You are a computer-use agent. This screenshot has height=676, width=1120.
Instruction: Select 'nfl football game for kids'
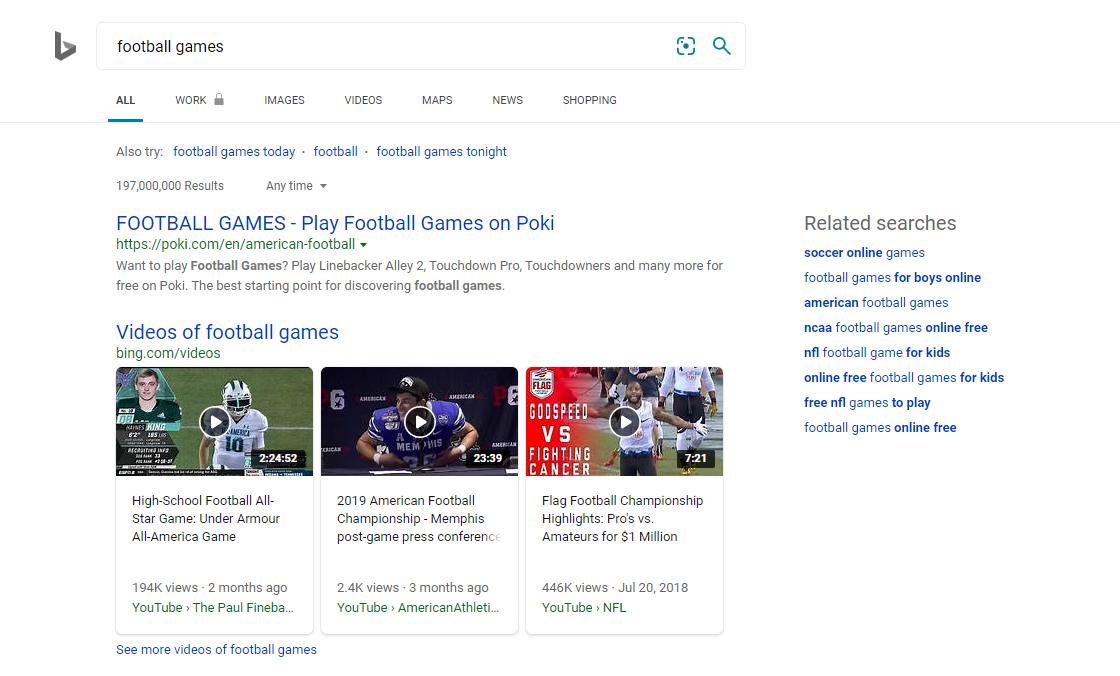point(877,352)
